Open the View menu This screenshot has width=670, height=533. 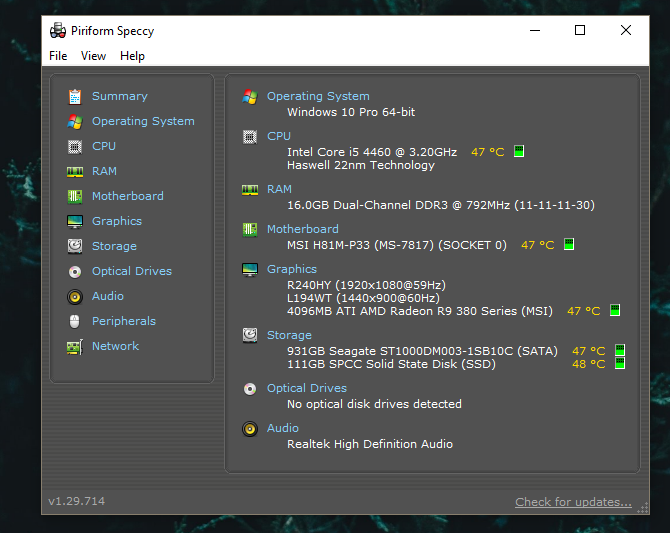pos(93,56)
